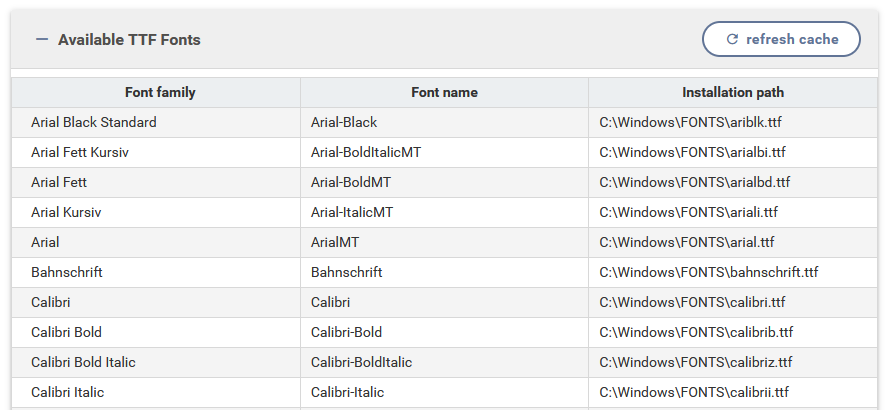The height and width of the screenshot is (410, 887).
Task: Click the Bahnschrift font family cell
Action: (x=67, y=272)
